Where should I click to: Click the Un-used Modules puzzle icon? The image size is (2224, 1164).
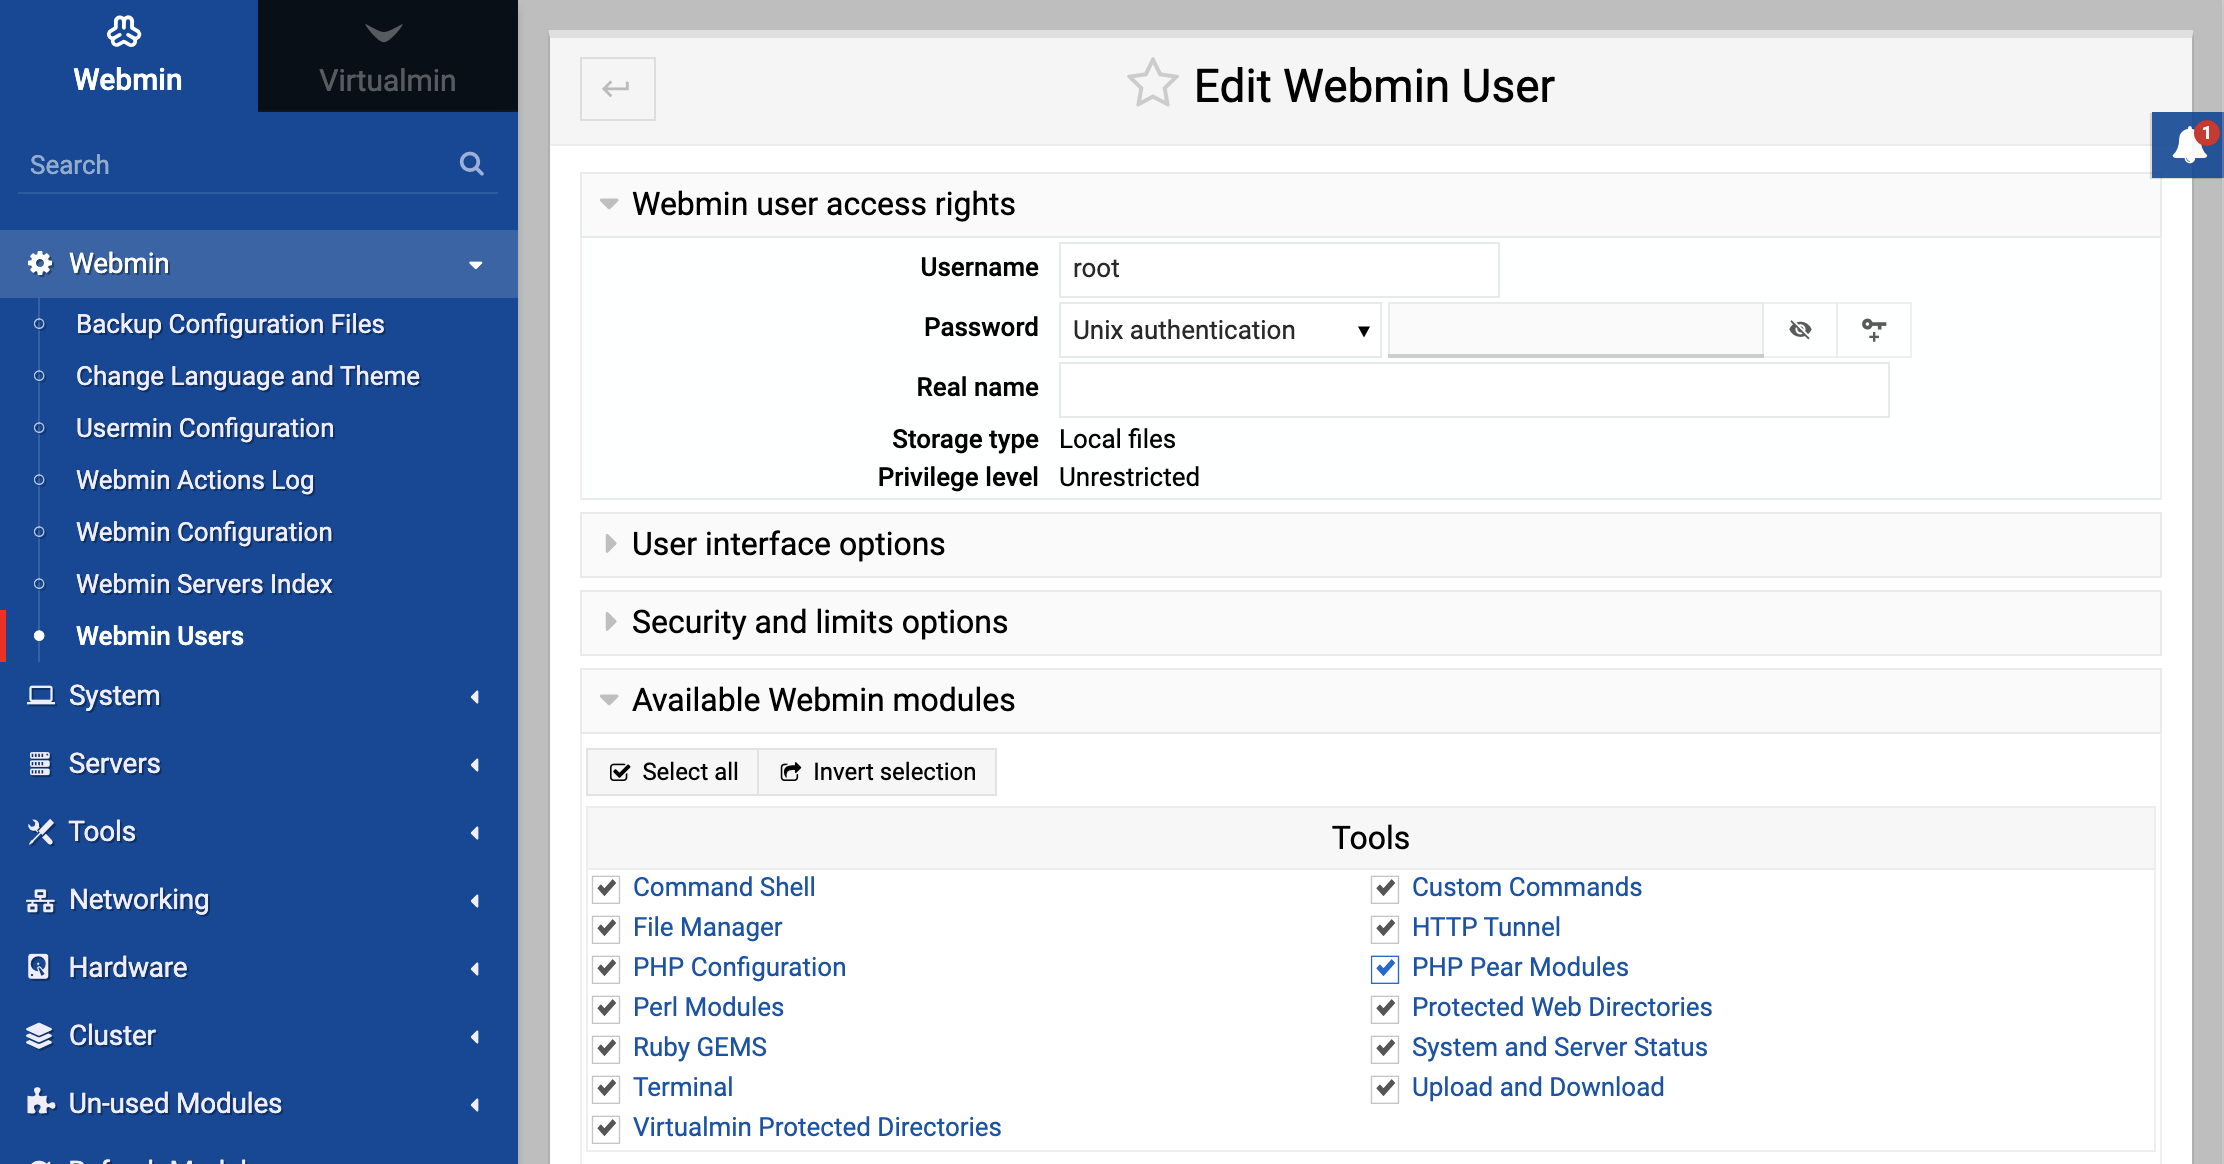pyautogui.click(x=40, y=1102)
